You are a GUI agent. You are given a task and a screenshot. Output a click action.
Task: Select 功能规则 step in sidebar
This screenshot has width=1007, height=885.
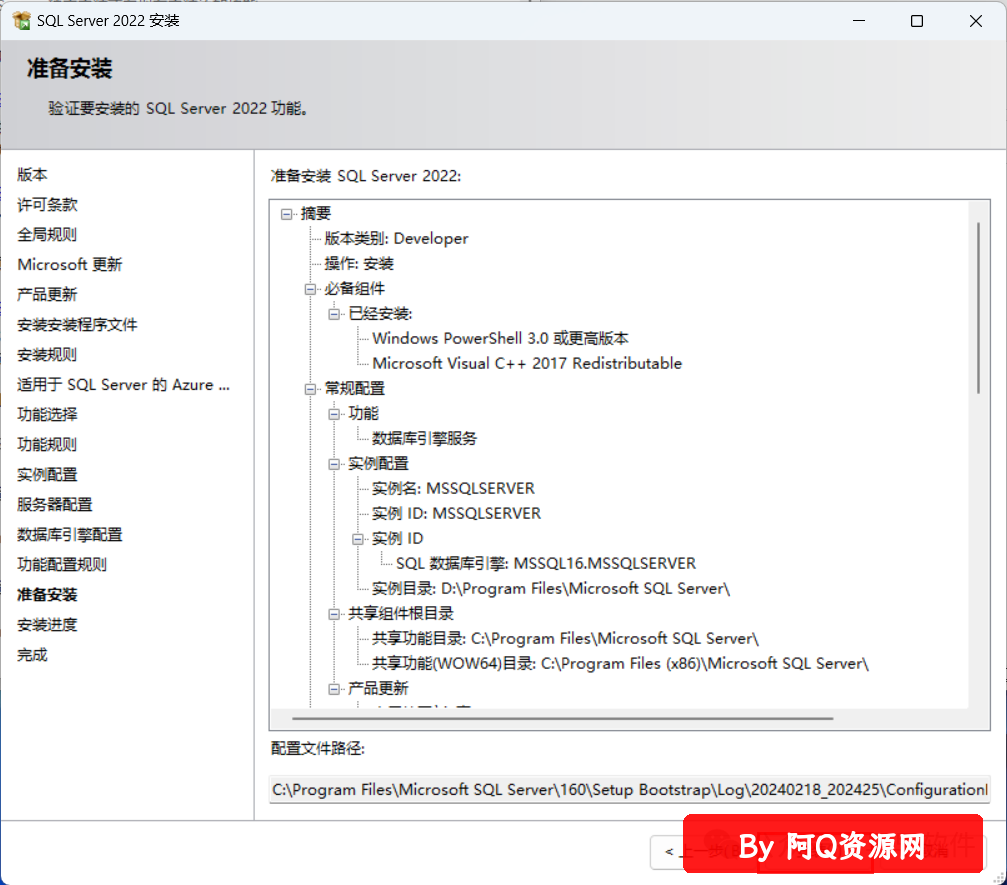click(47, 444)
